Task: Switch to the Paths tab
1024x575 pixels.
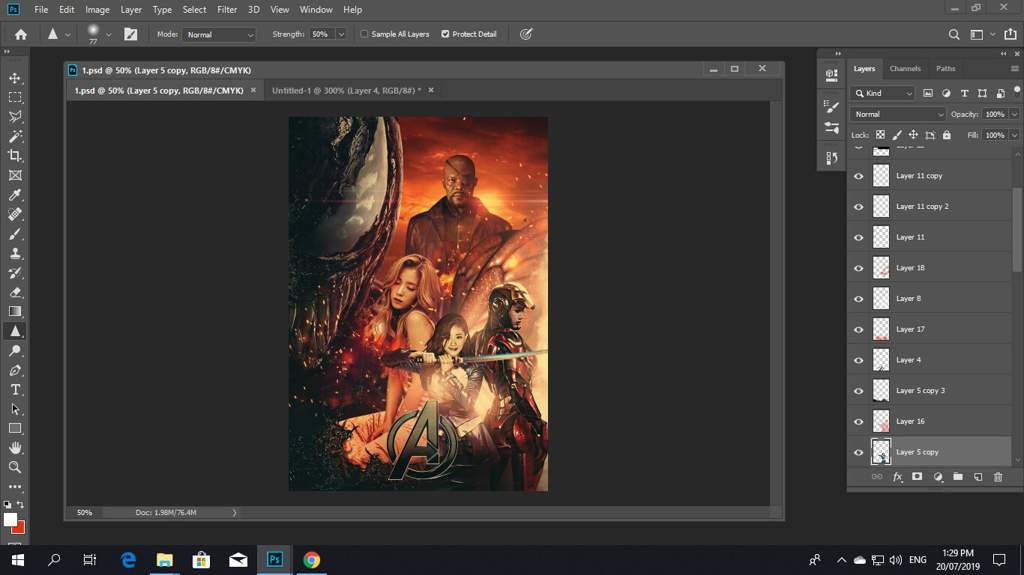Action: point(945,69)
